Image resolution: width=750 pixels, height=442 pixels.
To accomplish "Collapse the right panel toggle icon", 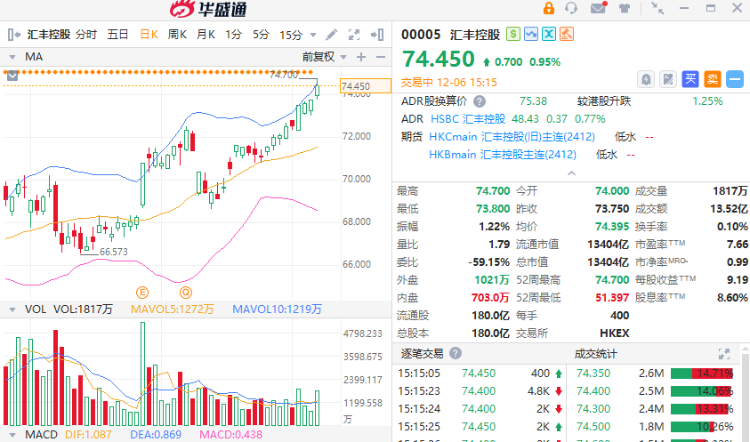I will 377,34.
